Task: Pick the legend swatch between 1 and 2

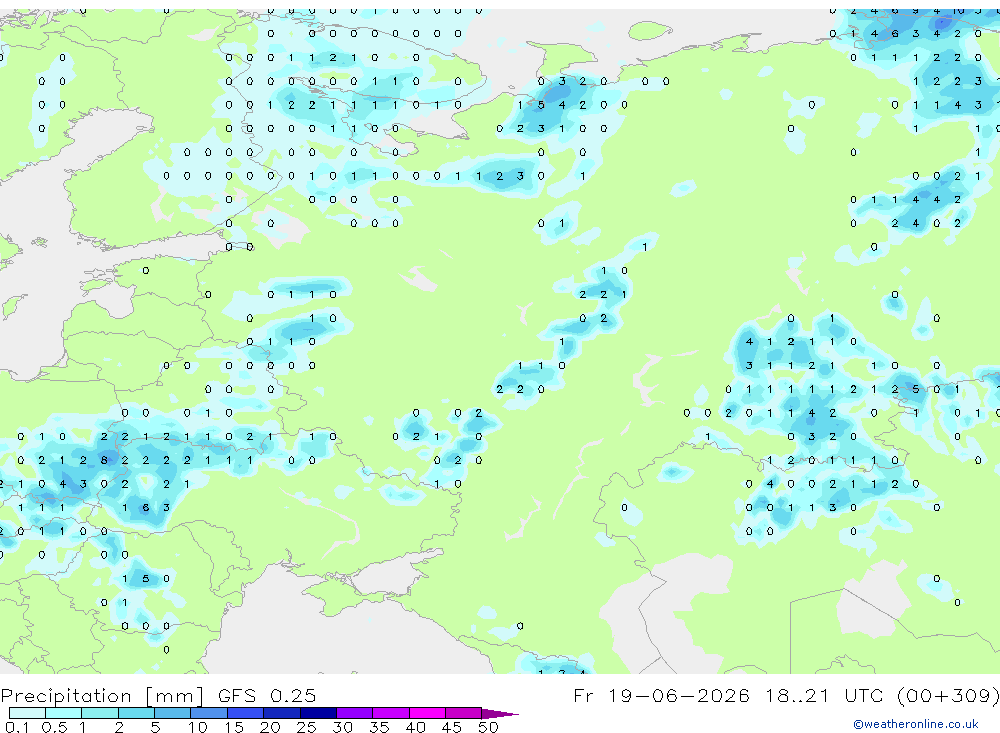Action: (100, 713)
